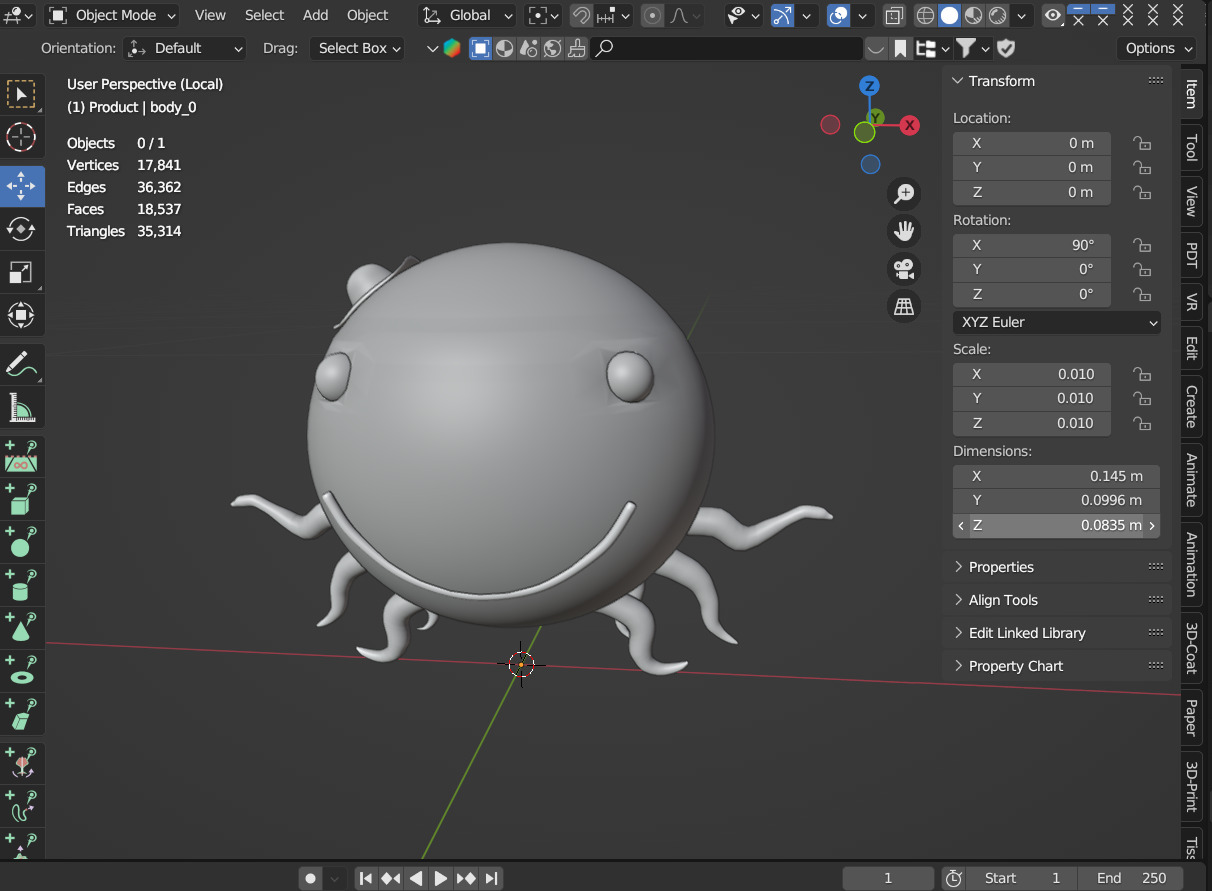
Task: Activate the Rotate tool
Action: [x=21, y=229]
